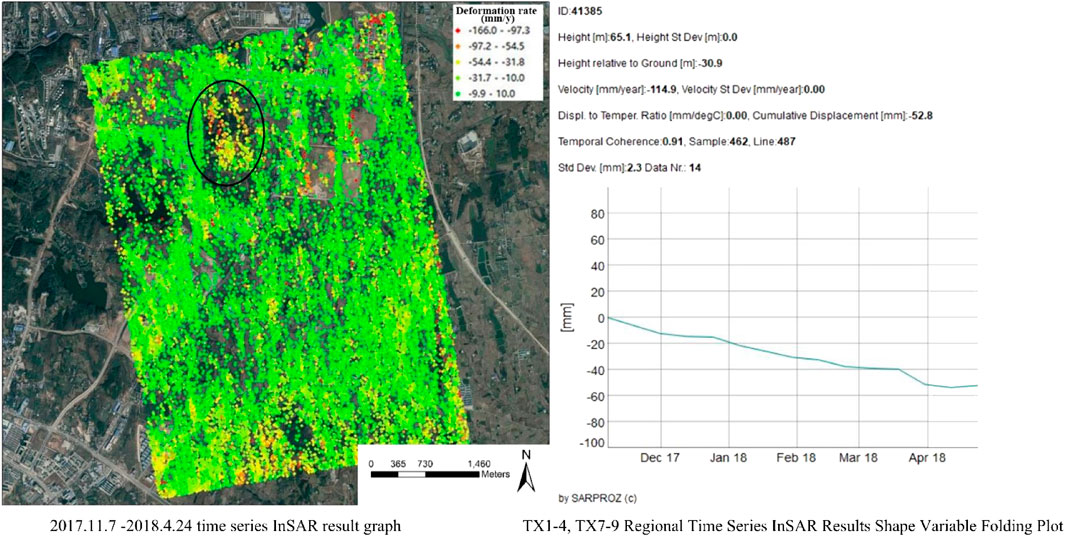The height and width of the screenshot is (536, 1065).
Task: Click the 'Mar 18' x-axis label
Action: tap(860, 459)
